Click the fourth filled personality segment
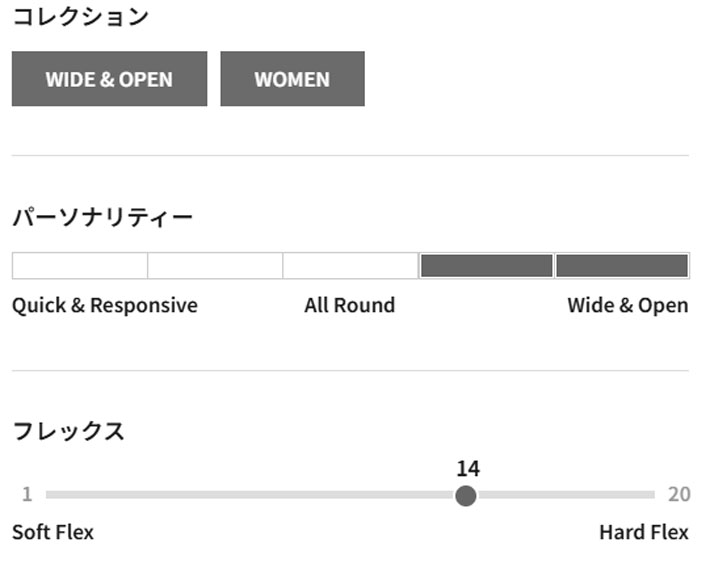The width and height of the screenshot is (710, 576). pyautogui.click(x=486, y=266)
